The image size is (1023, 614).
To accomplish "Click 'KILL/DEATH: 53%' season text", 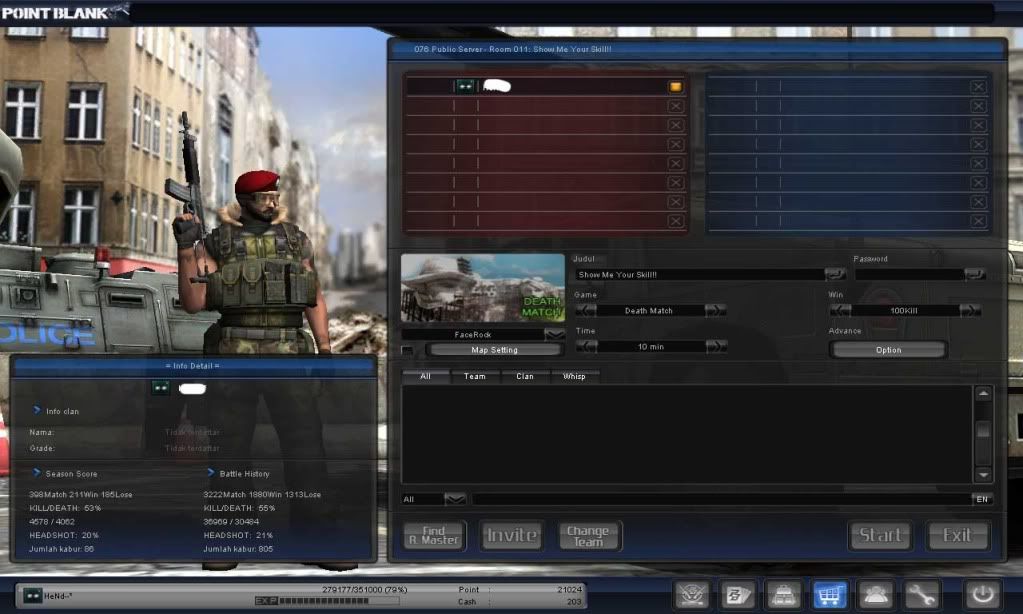I will pos(65,508).
